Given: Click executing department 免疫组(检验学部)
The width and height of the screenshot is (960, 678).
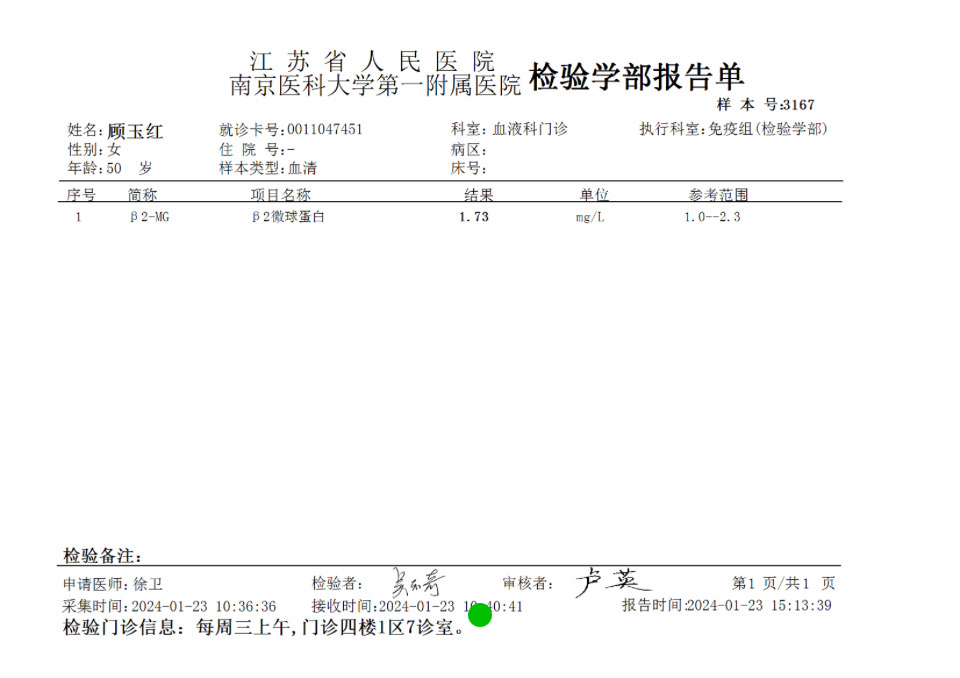Looking at the screenshot, I should click(x=768, y=129).
